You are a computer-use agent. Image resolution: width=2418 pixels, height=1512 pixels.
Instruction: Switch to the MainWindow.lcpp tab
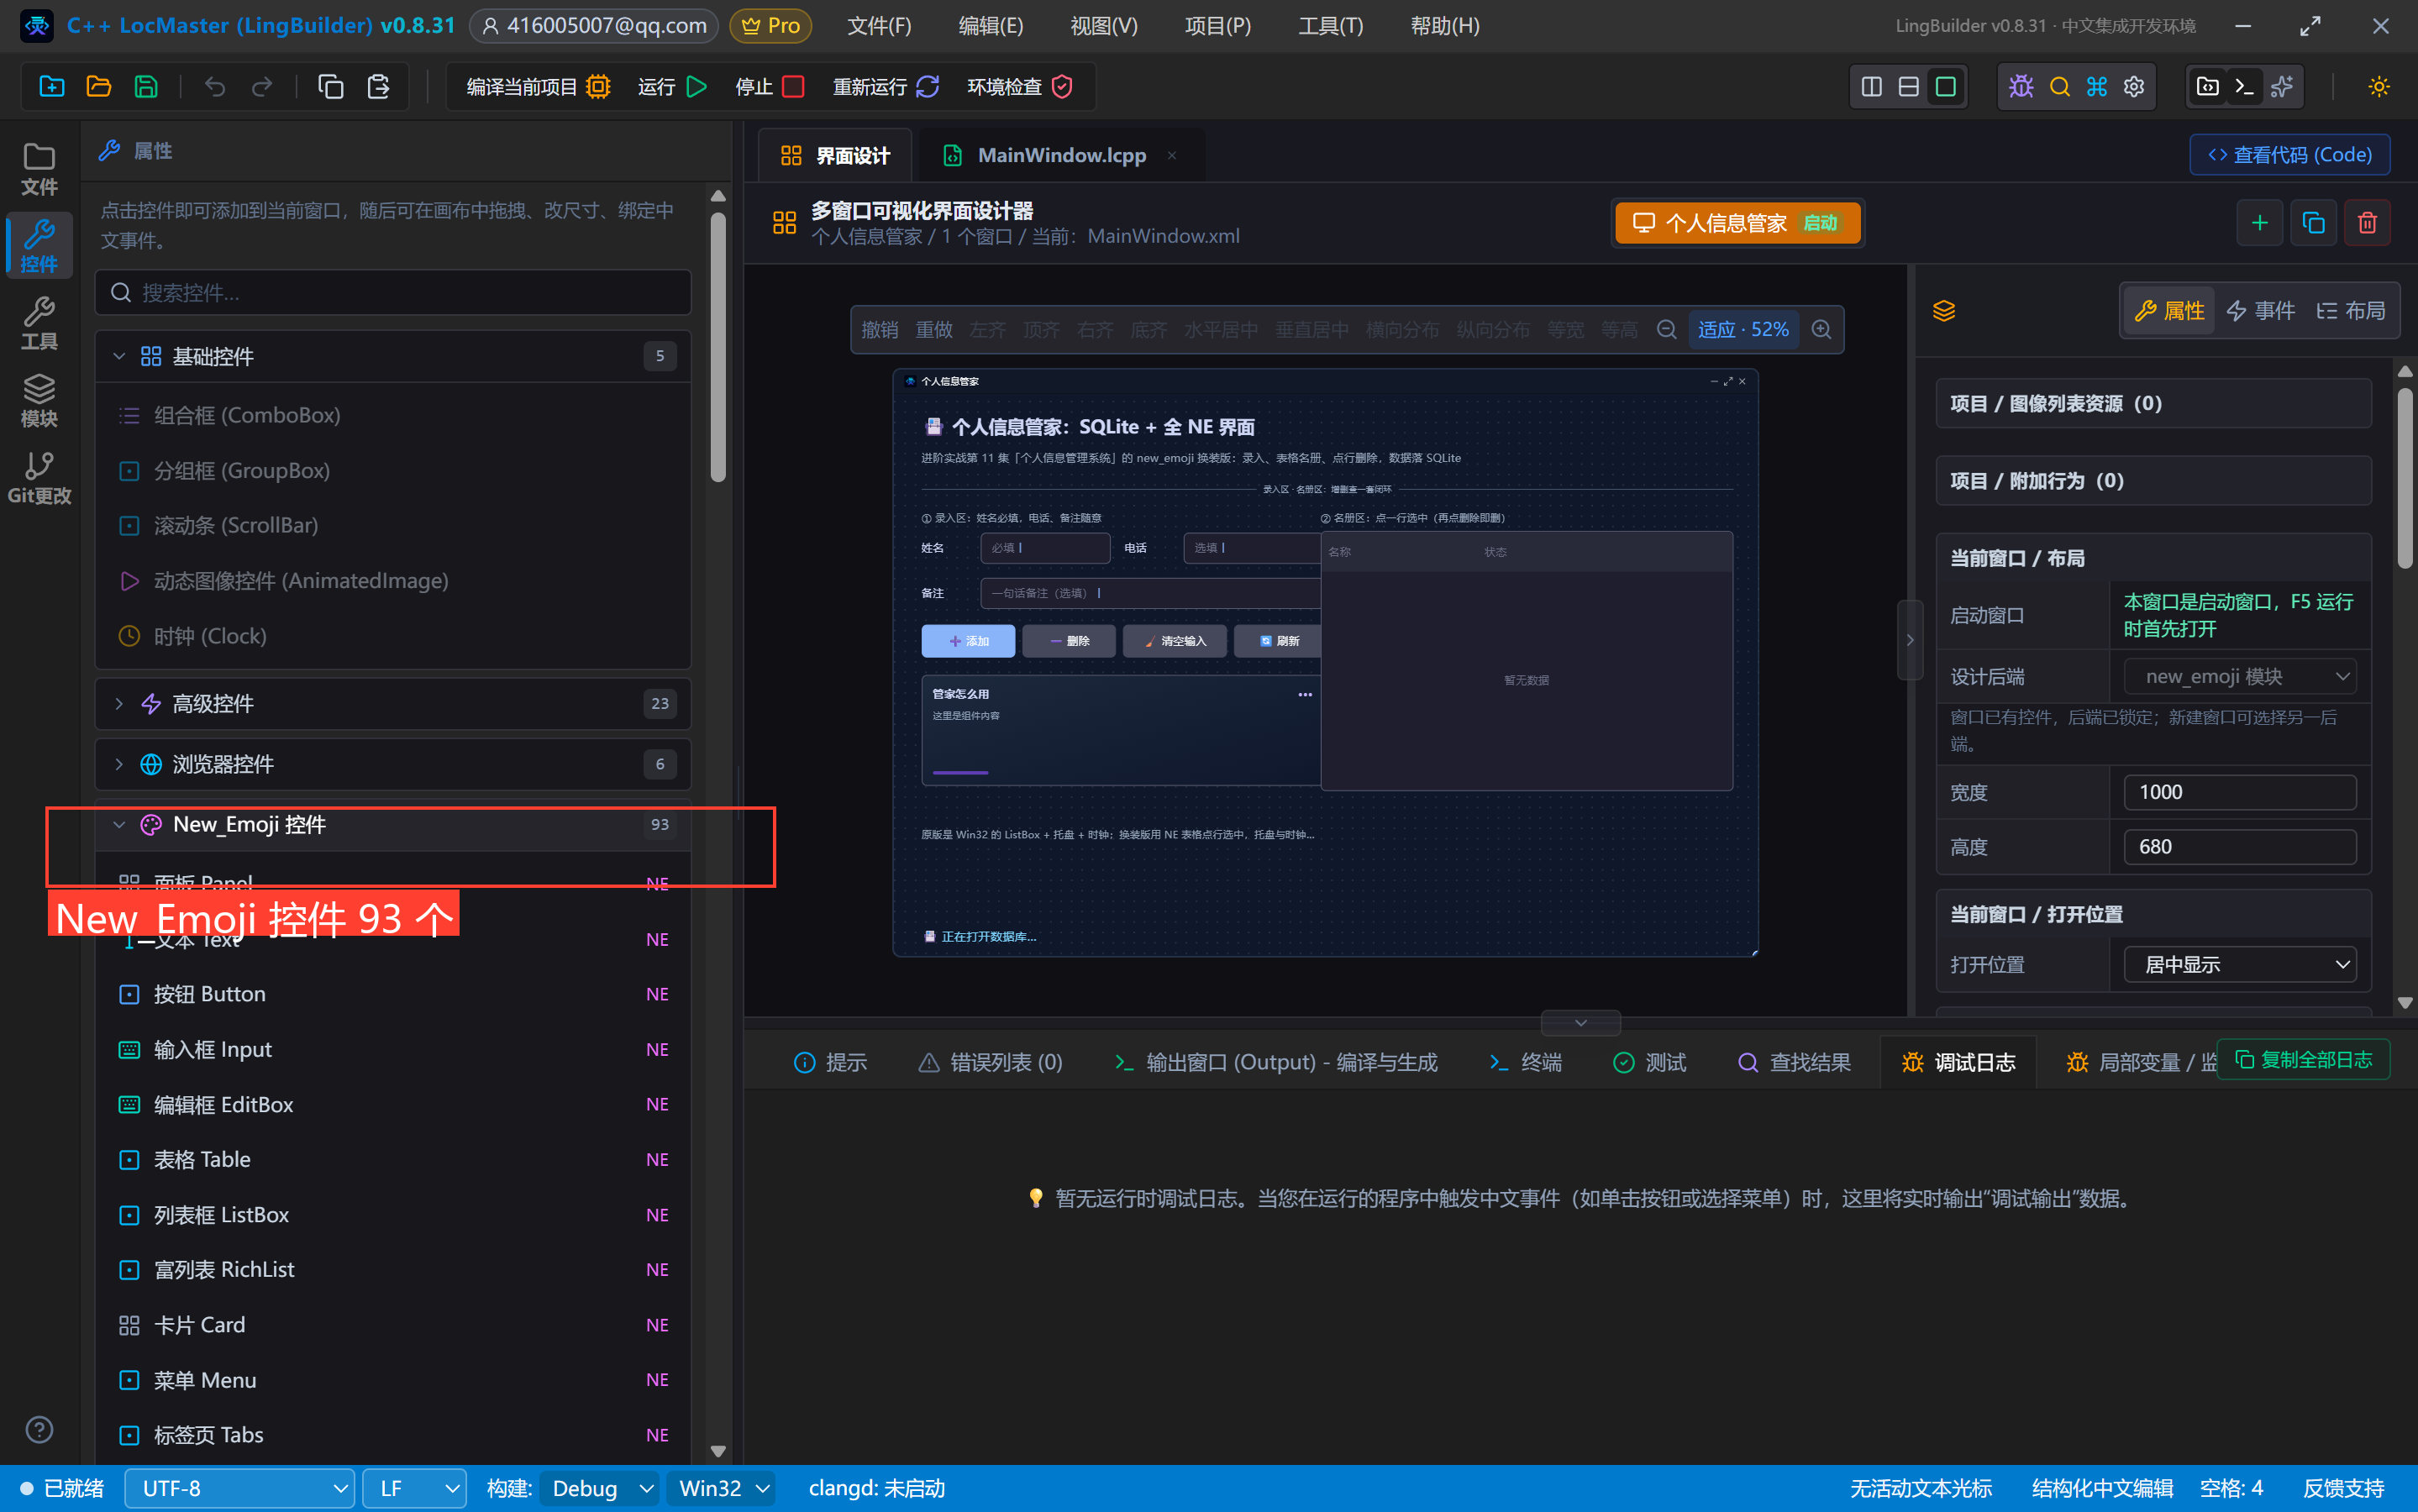click(x=1061, y=156)
